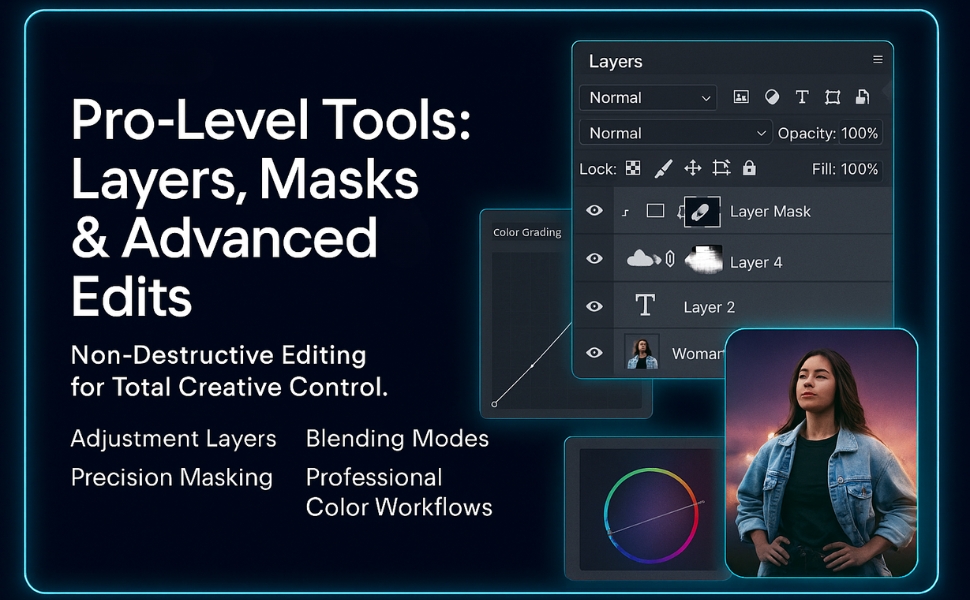
Task: Click the smart object filter icon
Action: 862,97
